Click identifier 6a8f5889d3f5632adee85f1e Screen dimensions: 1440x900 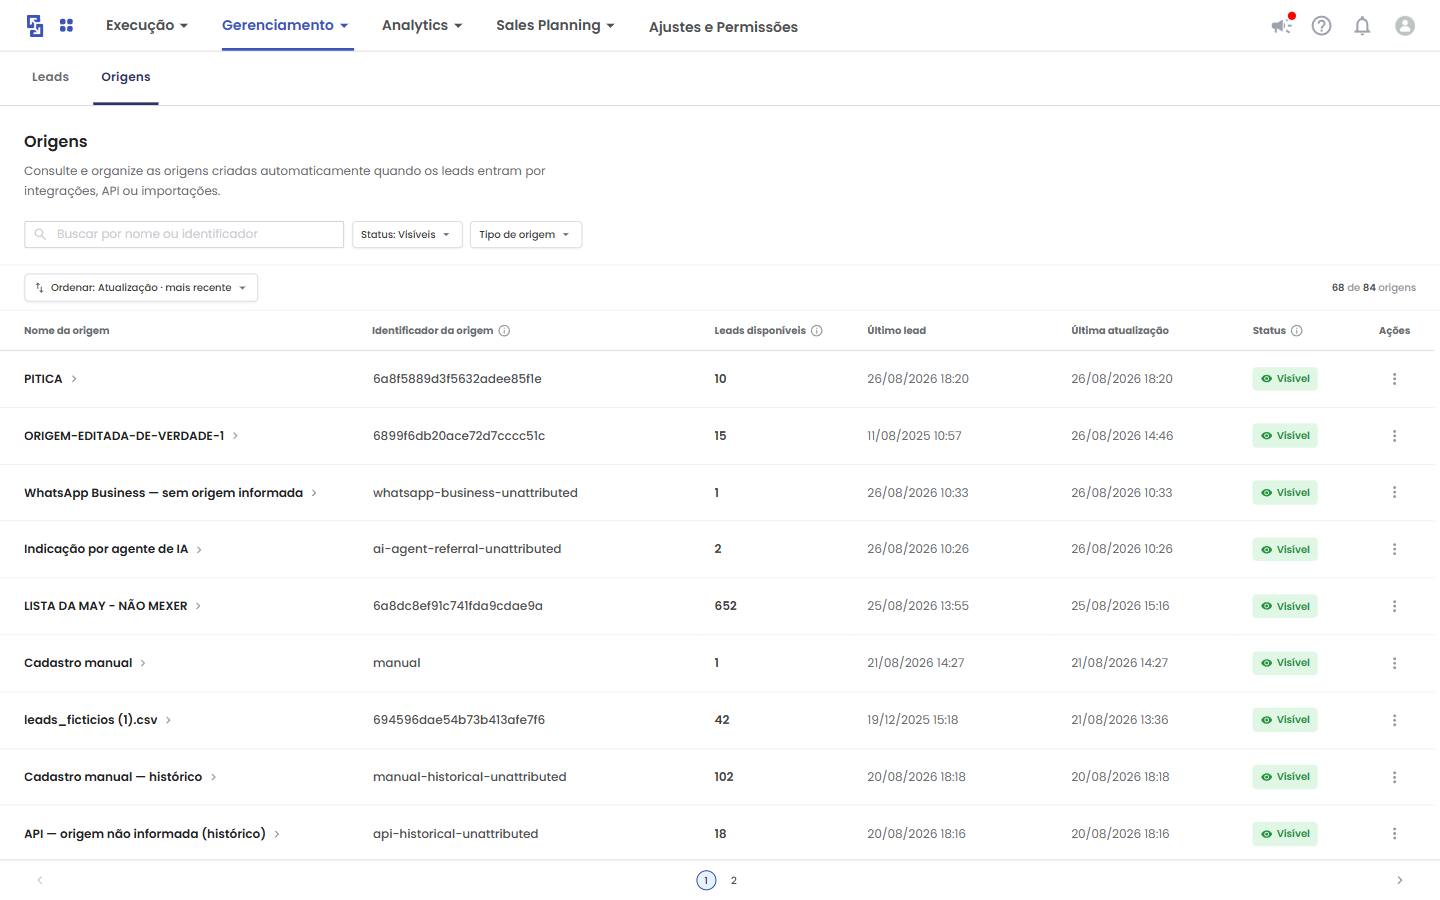[457, 379]
